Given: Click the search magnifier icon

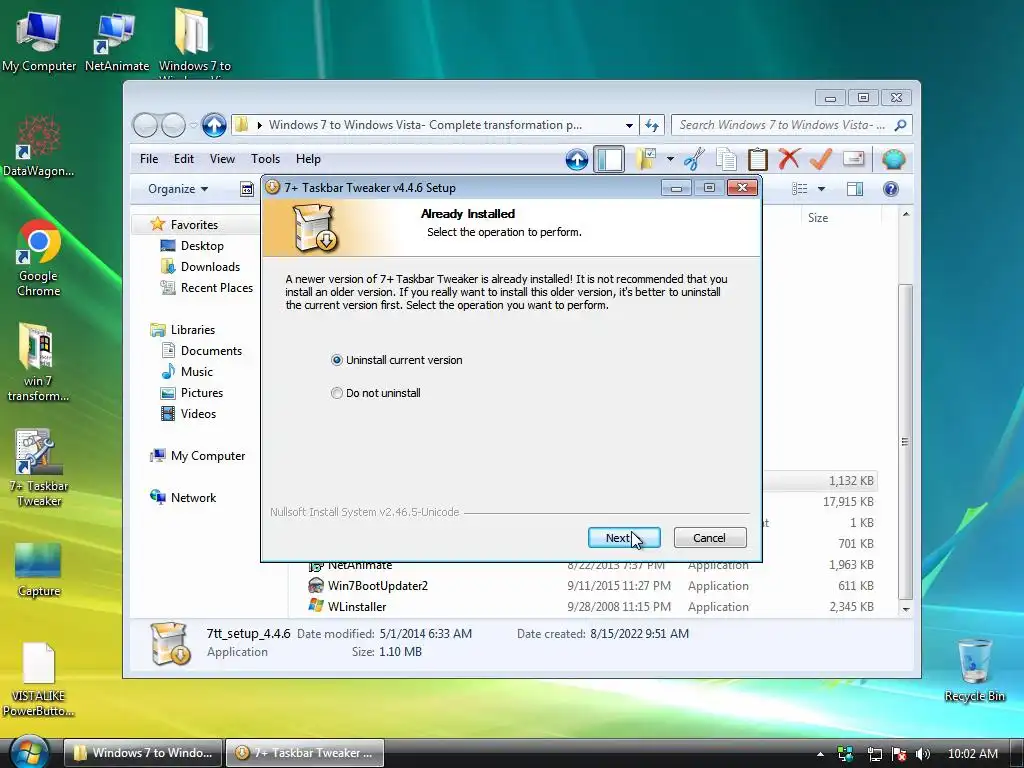Looking at the screenshot, I should 901,125.
